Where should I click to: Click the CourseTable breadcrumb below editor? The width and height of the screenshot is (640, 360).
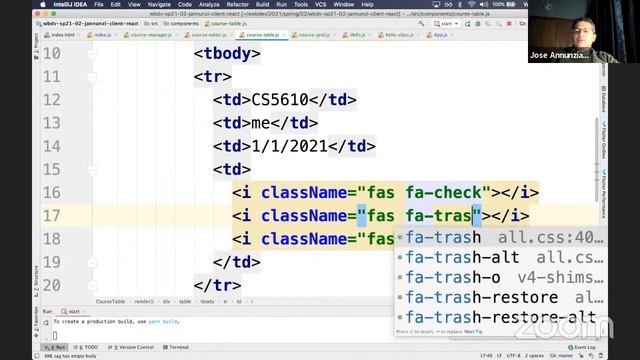pos(110,302)
